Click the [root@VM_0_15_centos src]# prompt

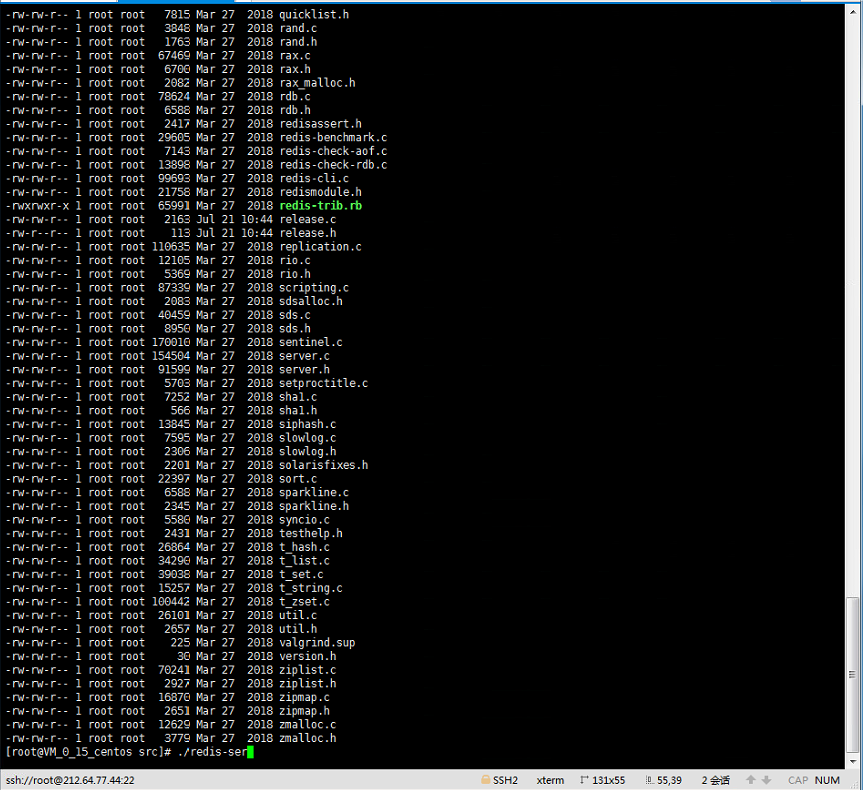pos(88,751)
